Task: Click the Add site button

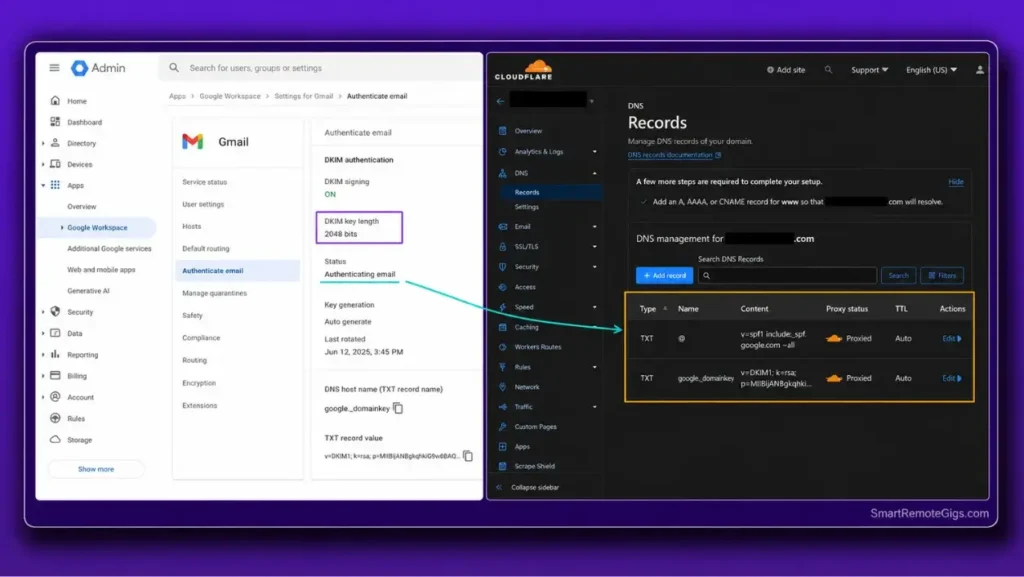Action: (x=786, y=70)
